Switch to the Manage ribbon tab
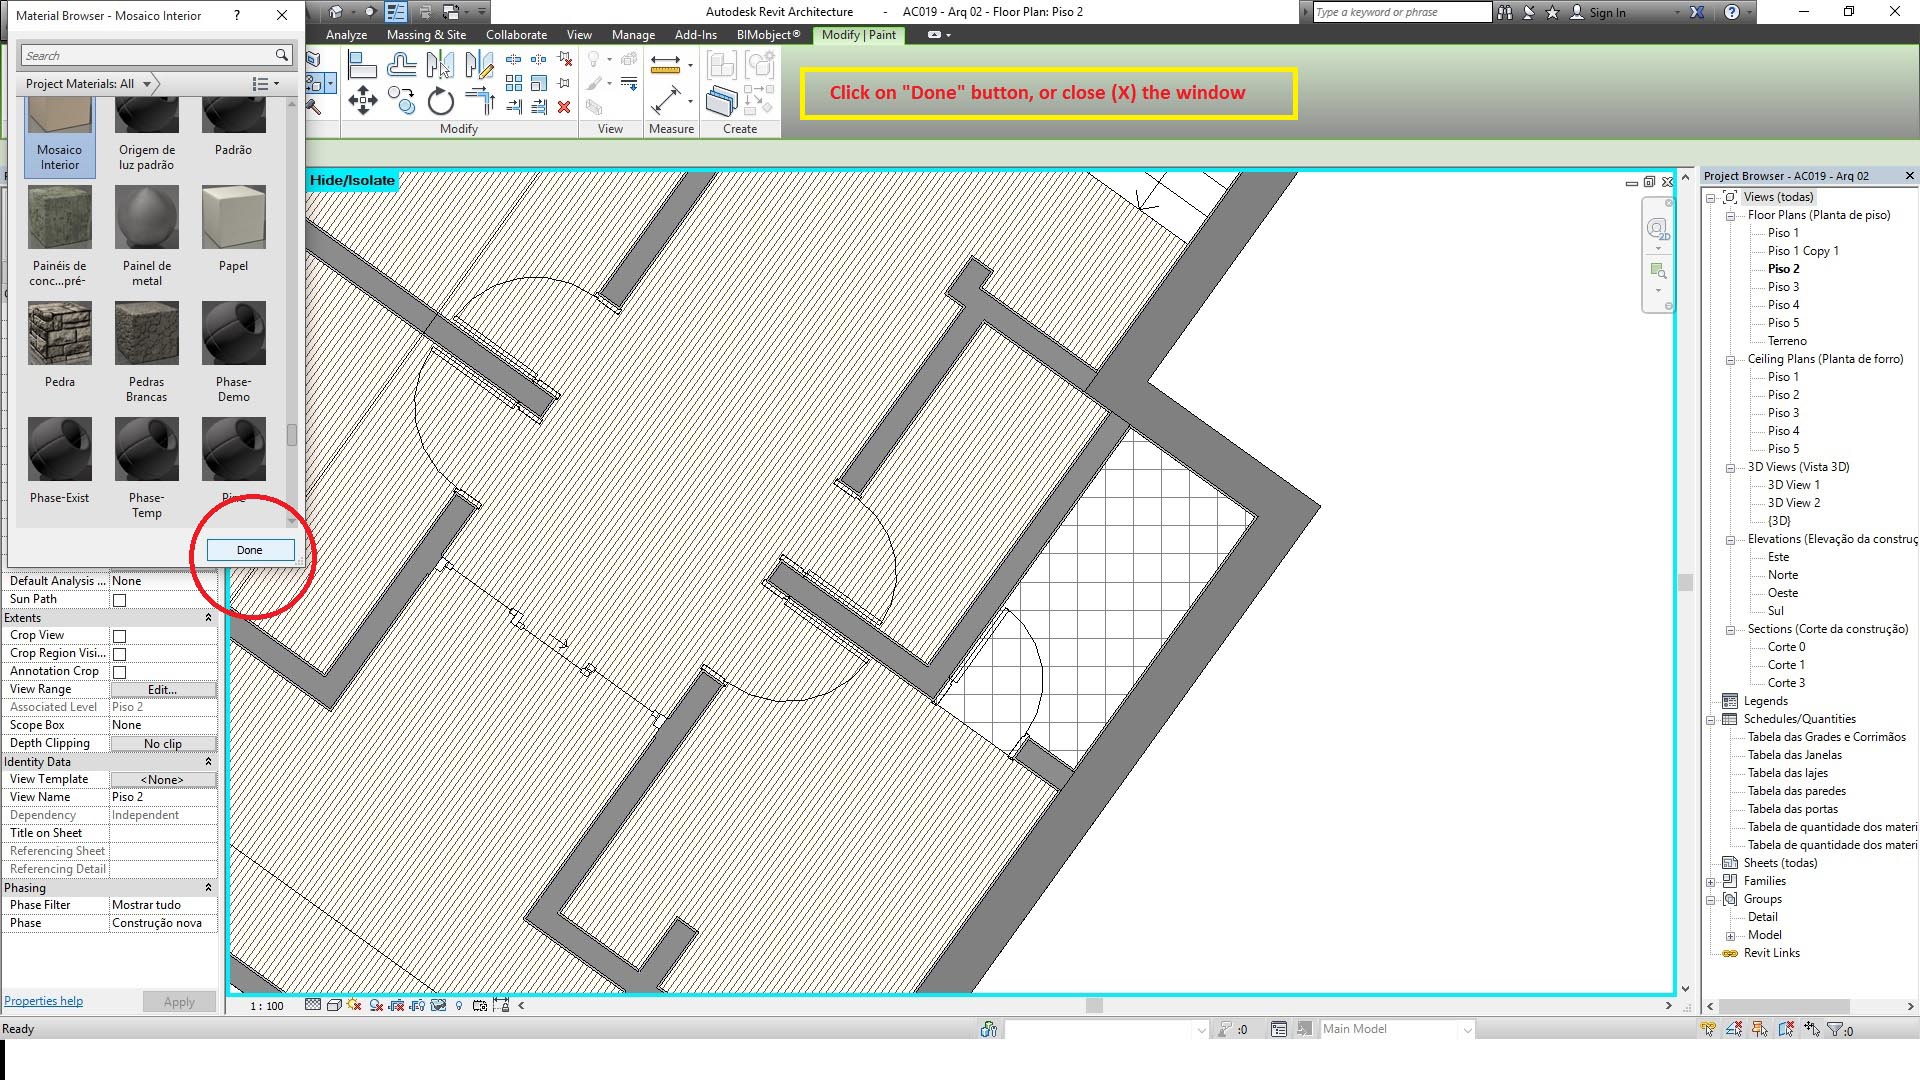This screenshot has width=1920, height=1080. 633,35
